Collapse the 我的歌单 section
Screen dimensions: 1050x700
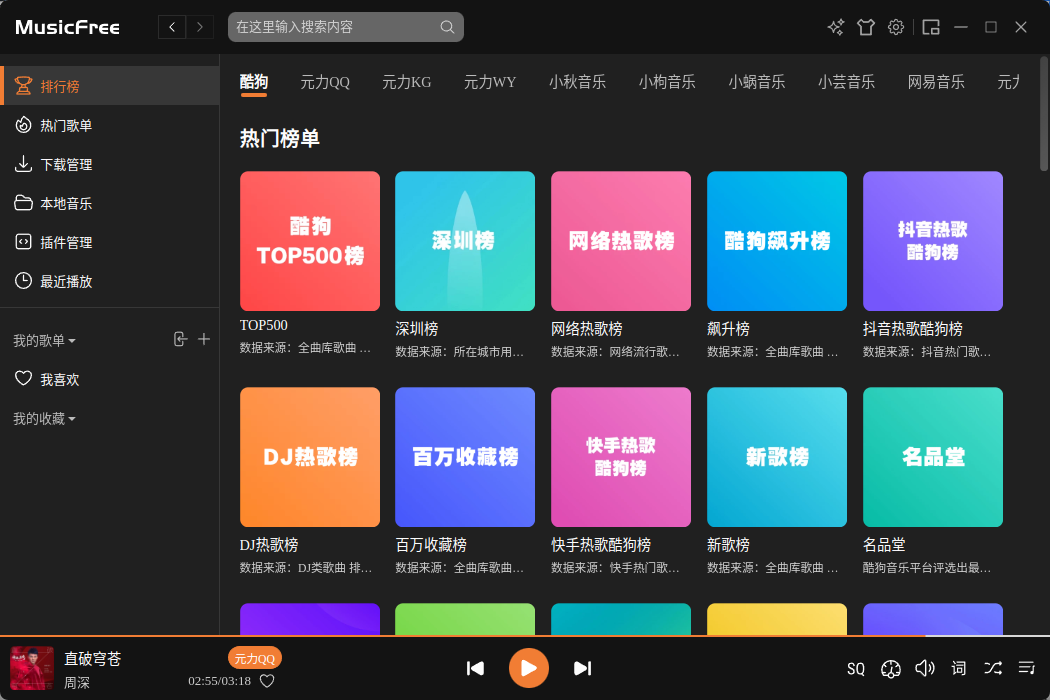pos(44,341)
